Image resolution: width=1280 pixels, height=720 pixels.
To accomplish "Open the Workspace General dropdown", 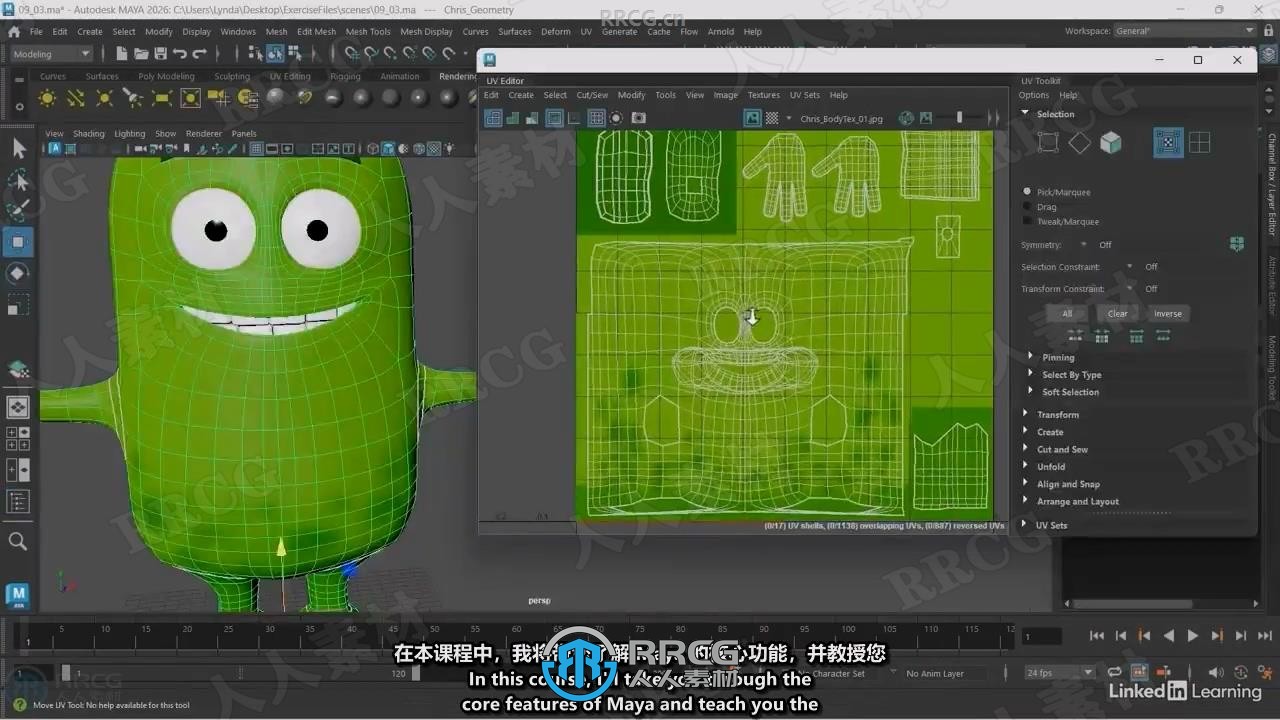I will click(x=1184, y=31).
